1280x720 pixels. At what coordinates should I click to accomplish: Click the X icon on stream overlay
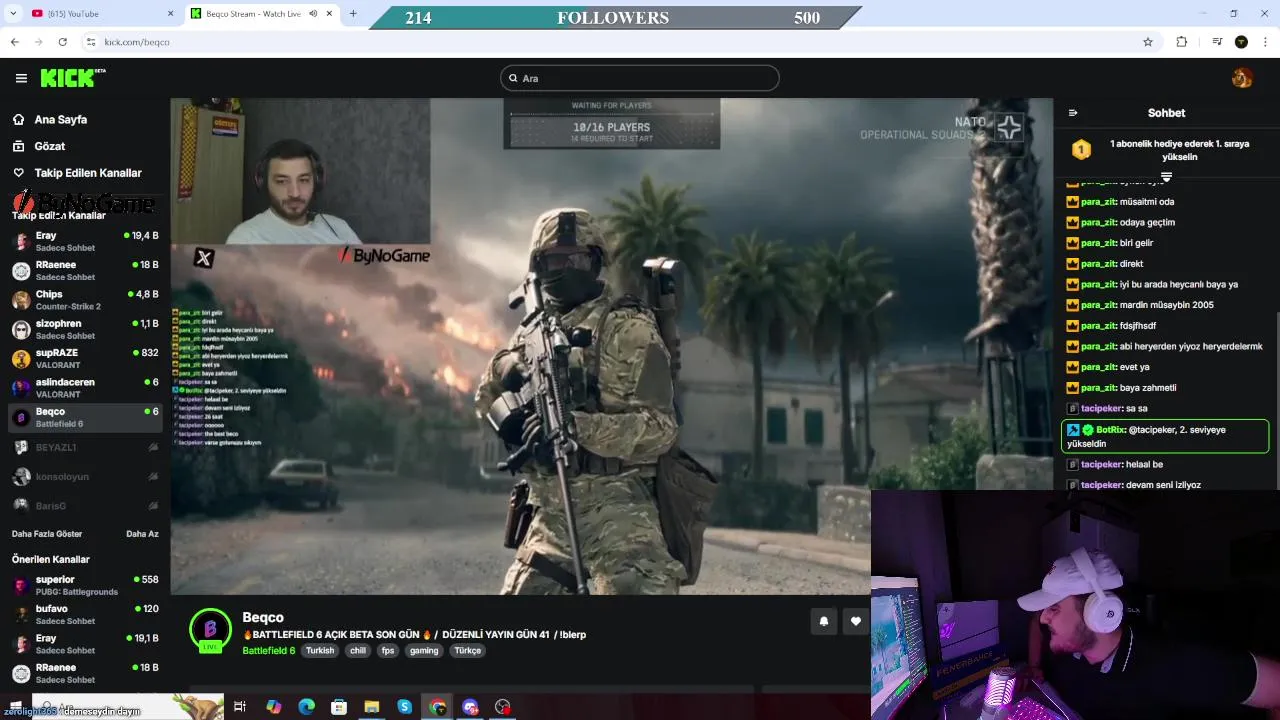pyautogui.click(x=204, y=258)
